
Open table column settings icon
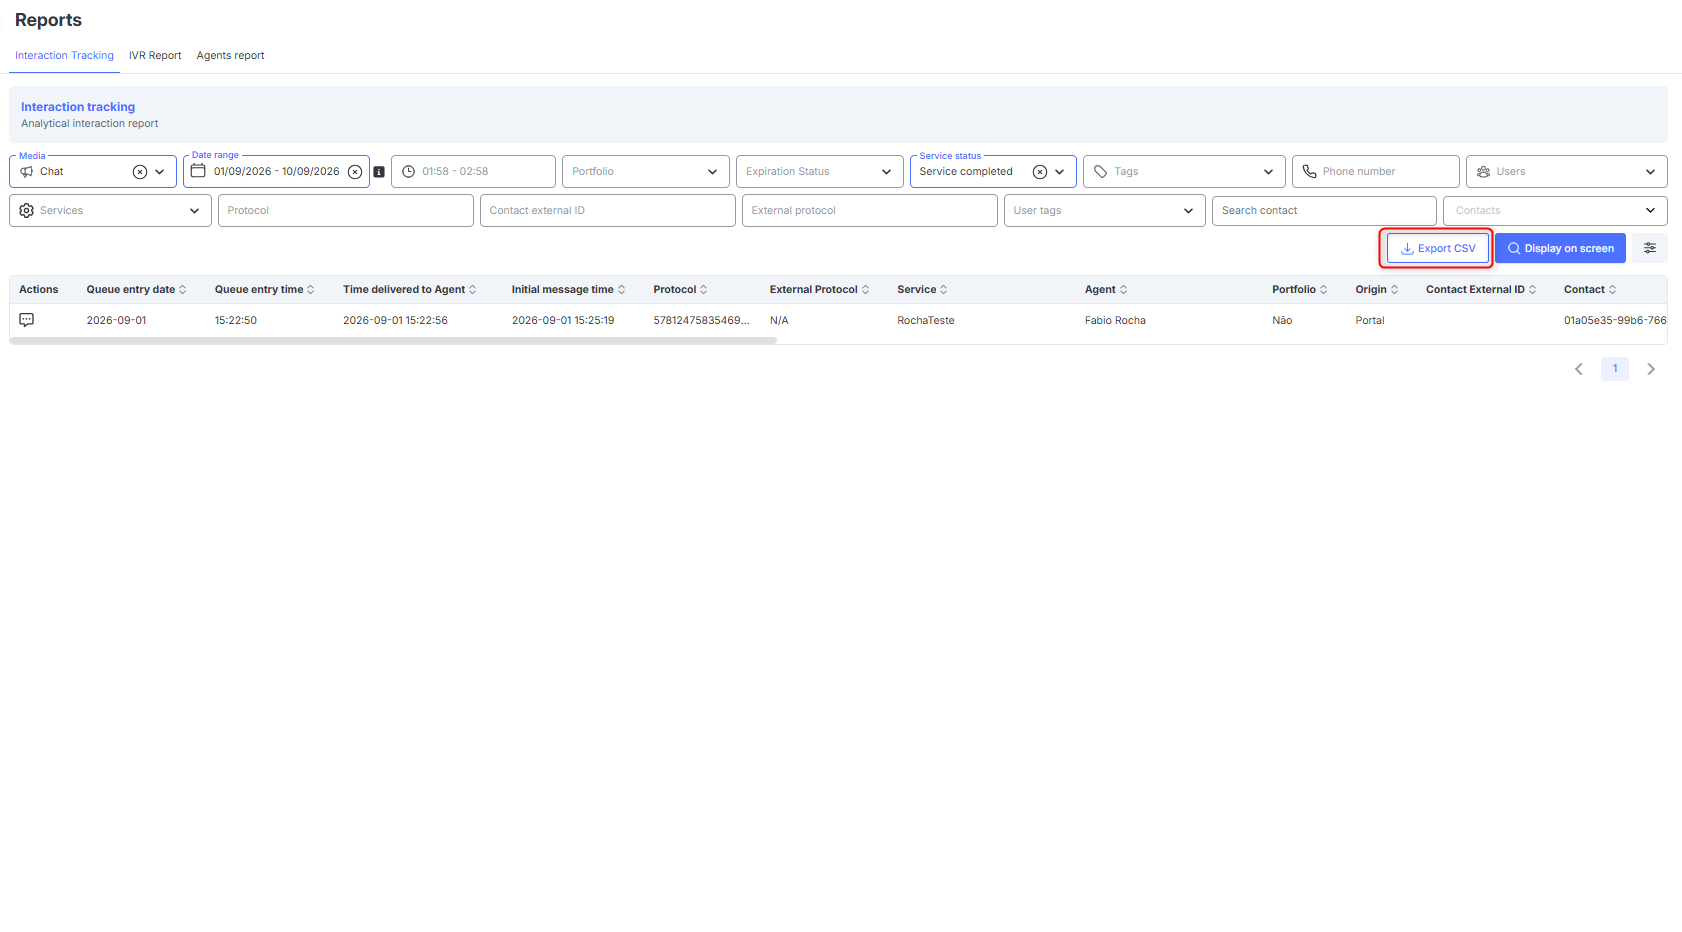coord(1650,248)
